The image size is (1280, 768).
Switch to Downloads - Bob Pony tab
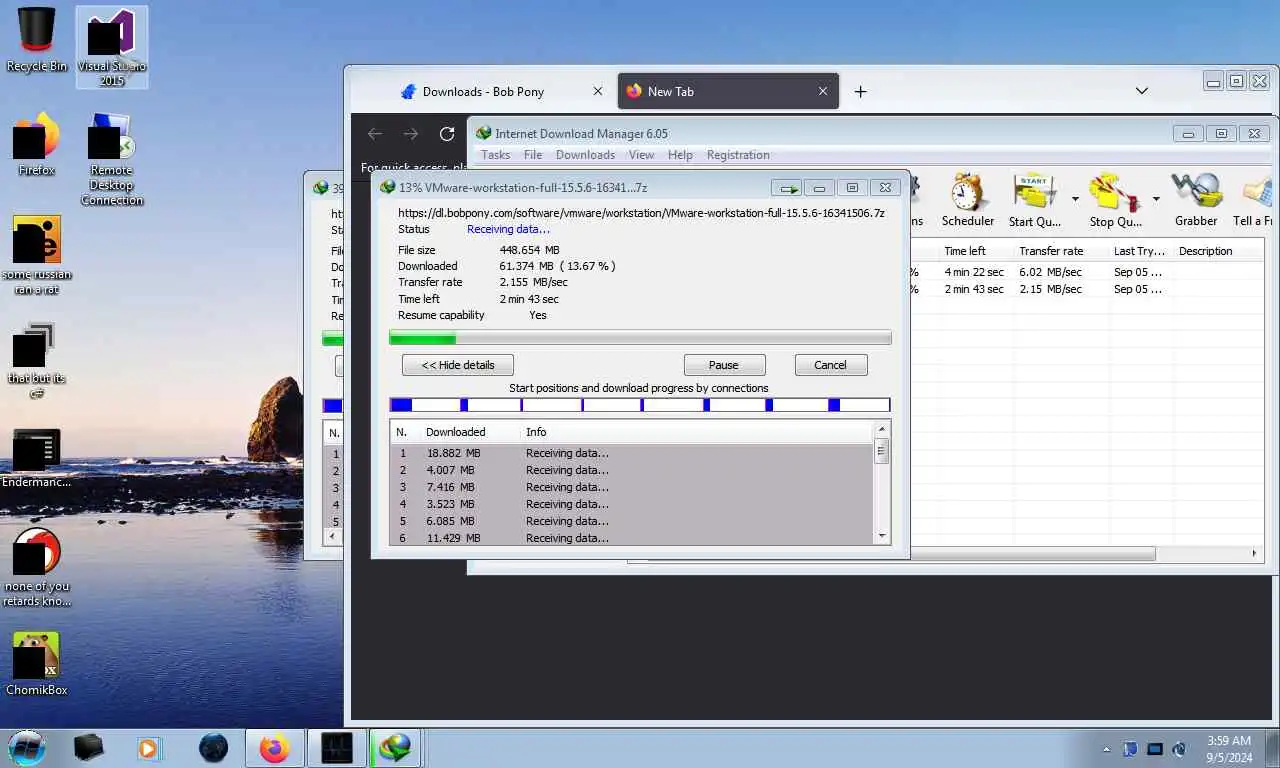501,91
